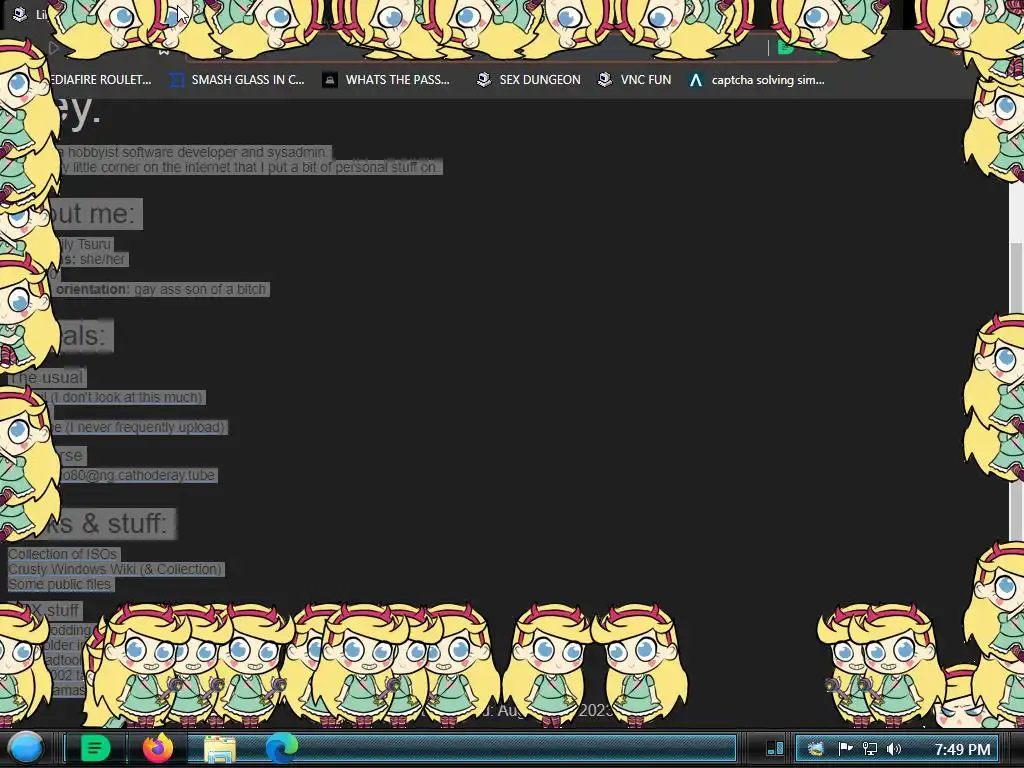The width and height of the screenshot is (1024, 768).
Task: Open the 7:49 PM taskbar clock
Action: coord(962,749)
